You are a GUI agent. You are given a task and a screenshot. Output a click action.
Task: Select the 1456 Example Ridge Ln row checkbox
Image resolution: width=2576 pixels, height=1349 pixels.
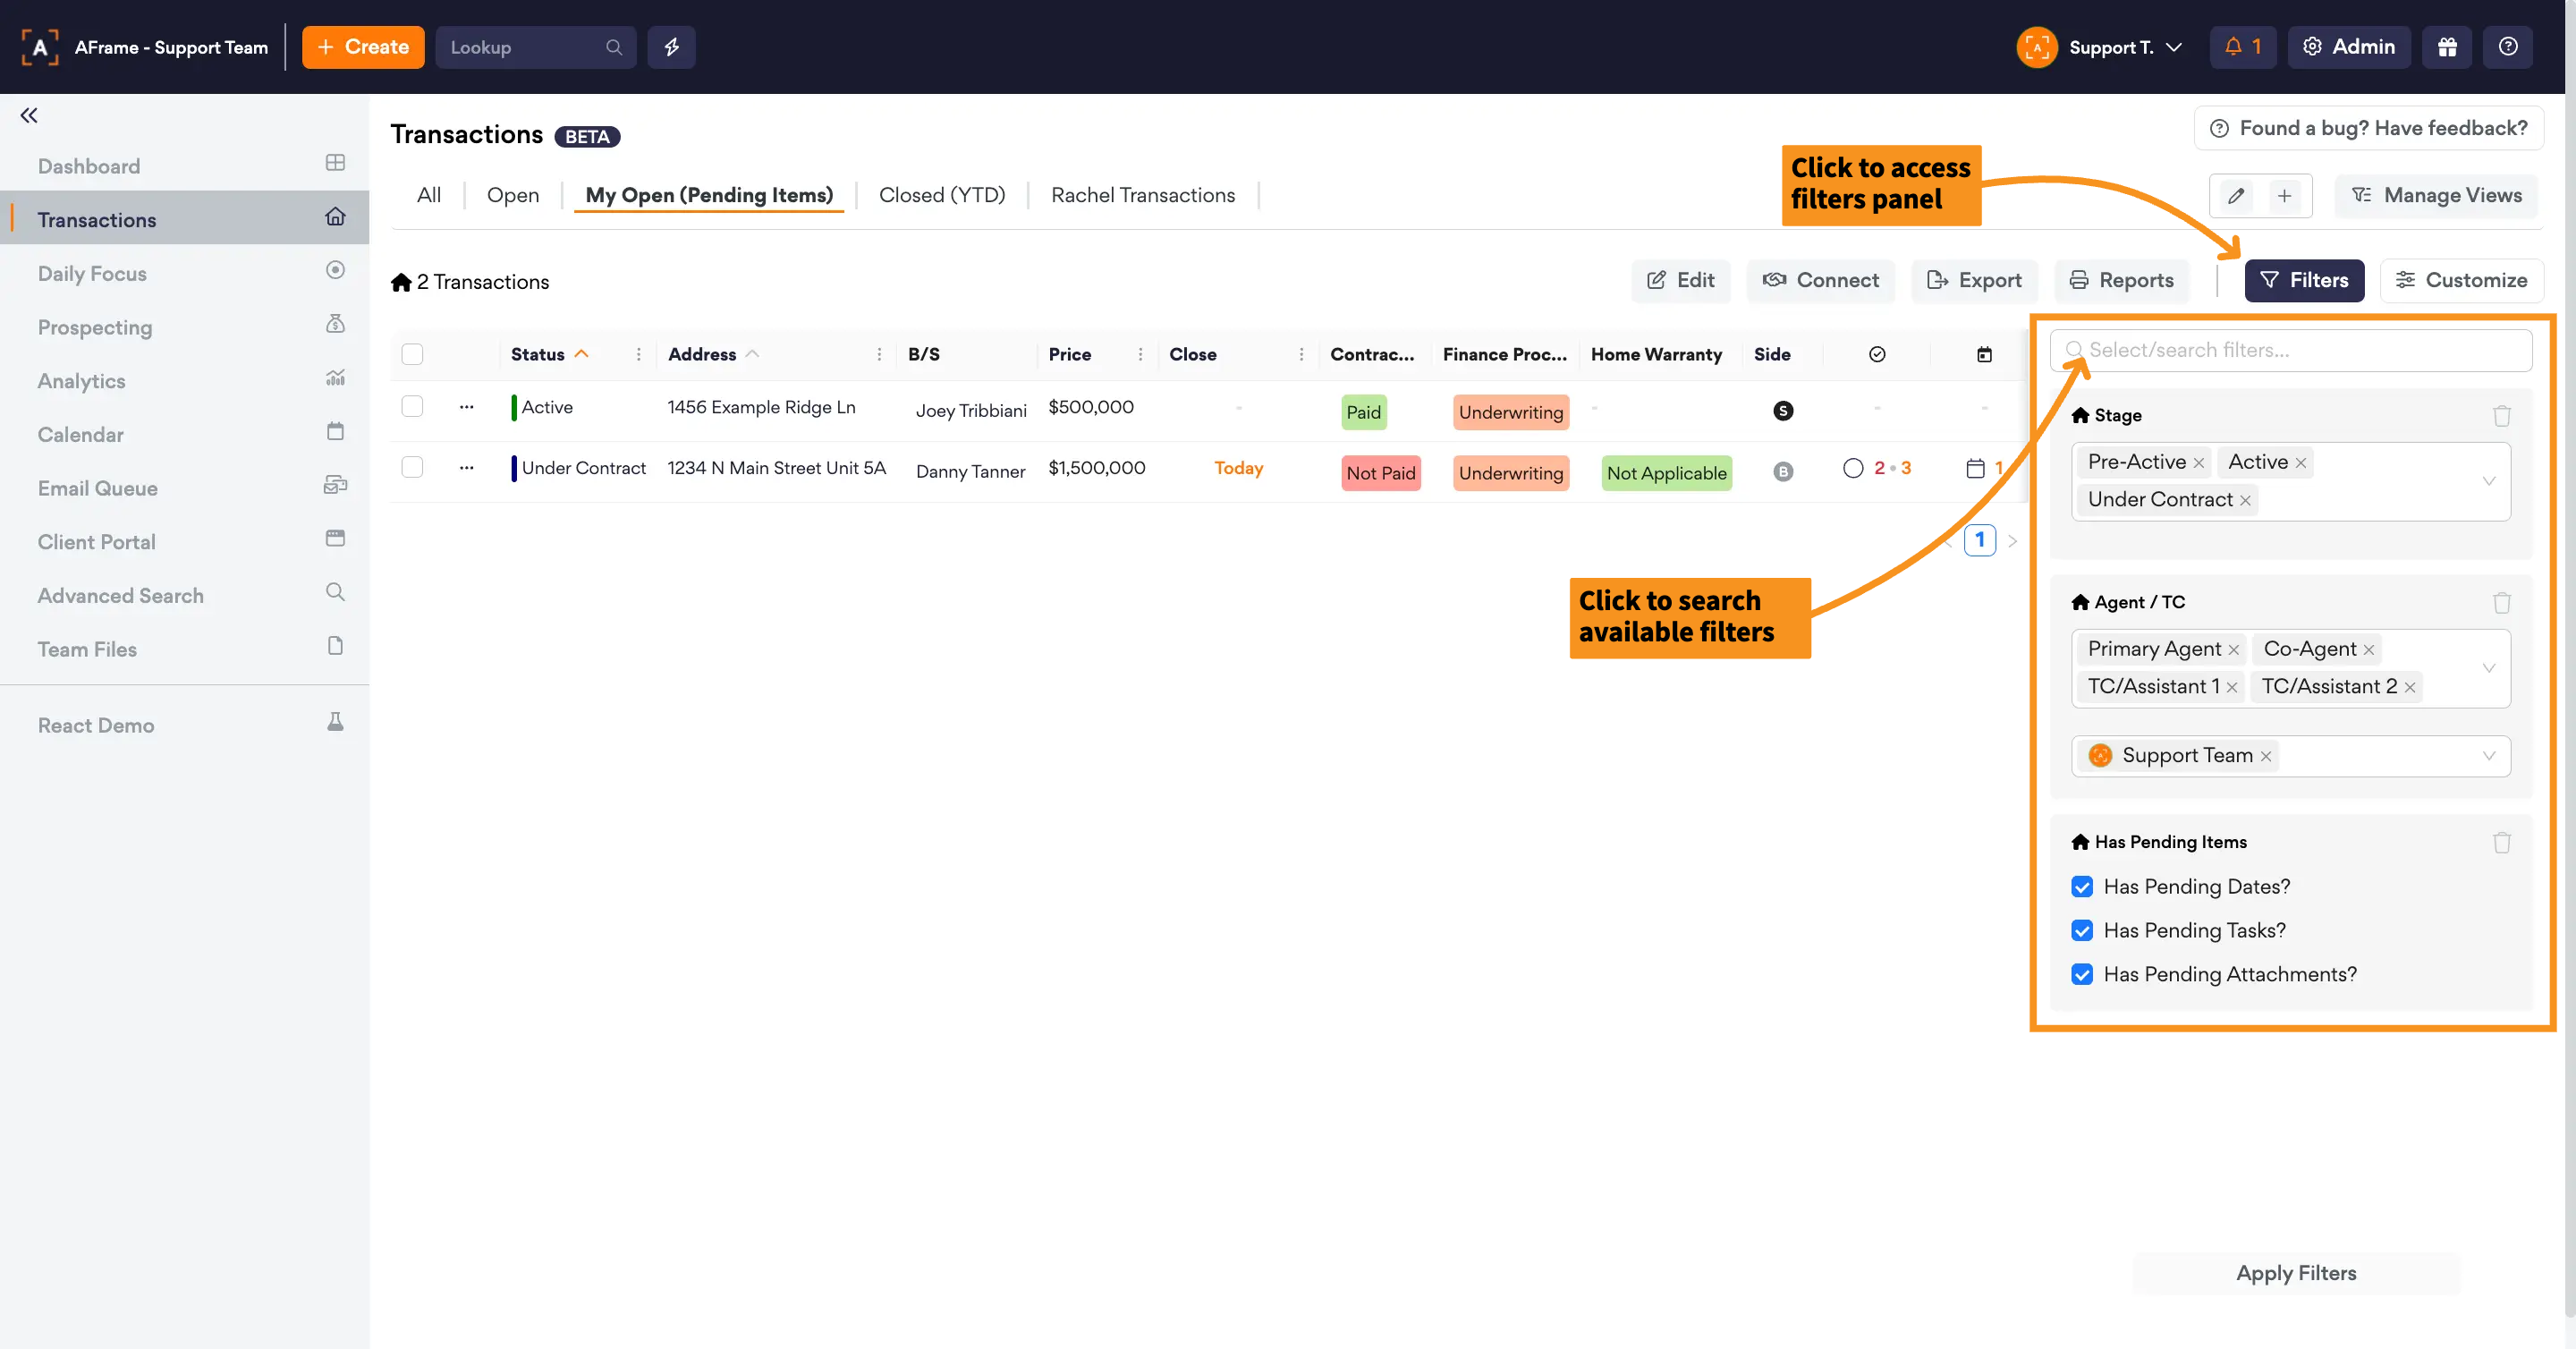[x=412, y=406]
